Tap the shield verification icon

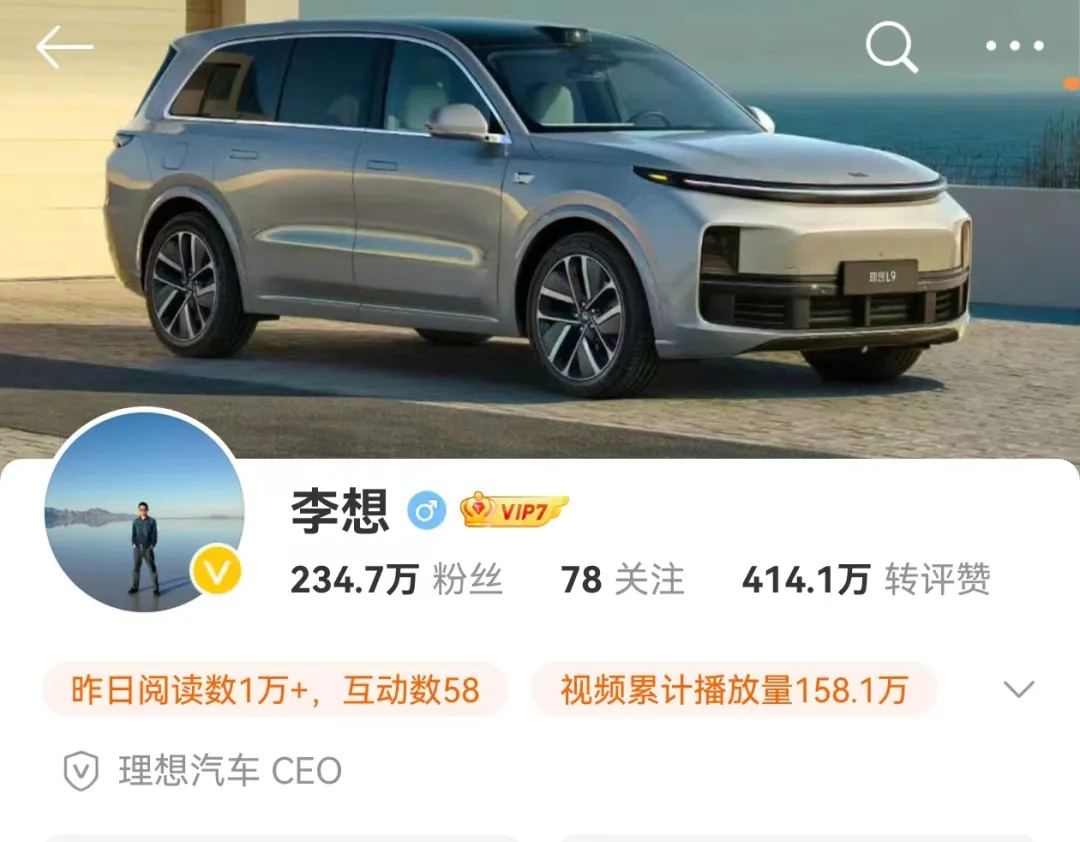[x=81, y=770]
